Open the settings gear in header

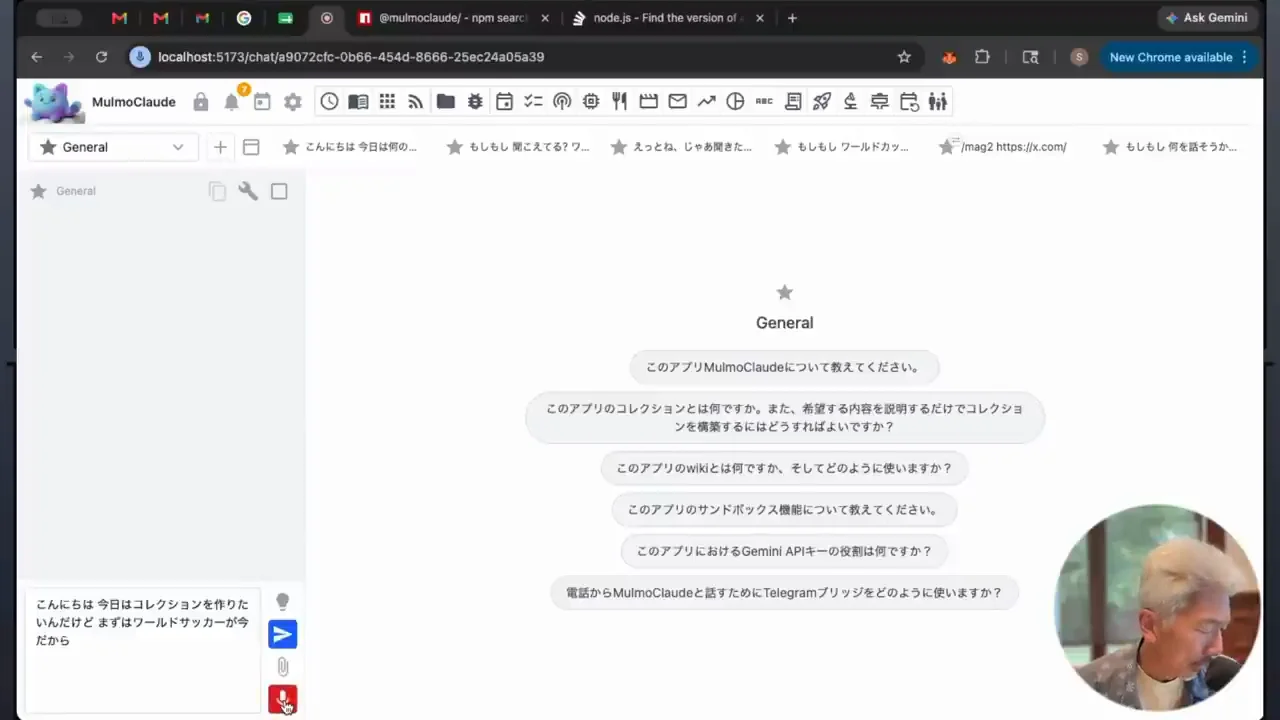pyautogui.click(x=292, y=102)
